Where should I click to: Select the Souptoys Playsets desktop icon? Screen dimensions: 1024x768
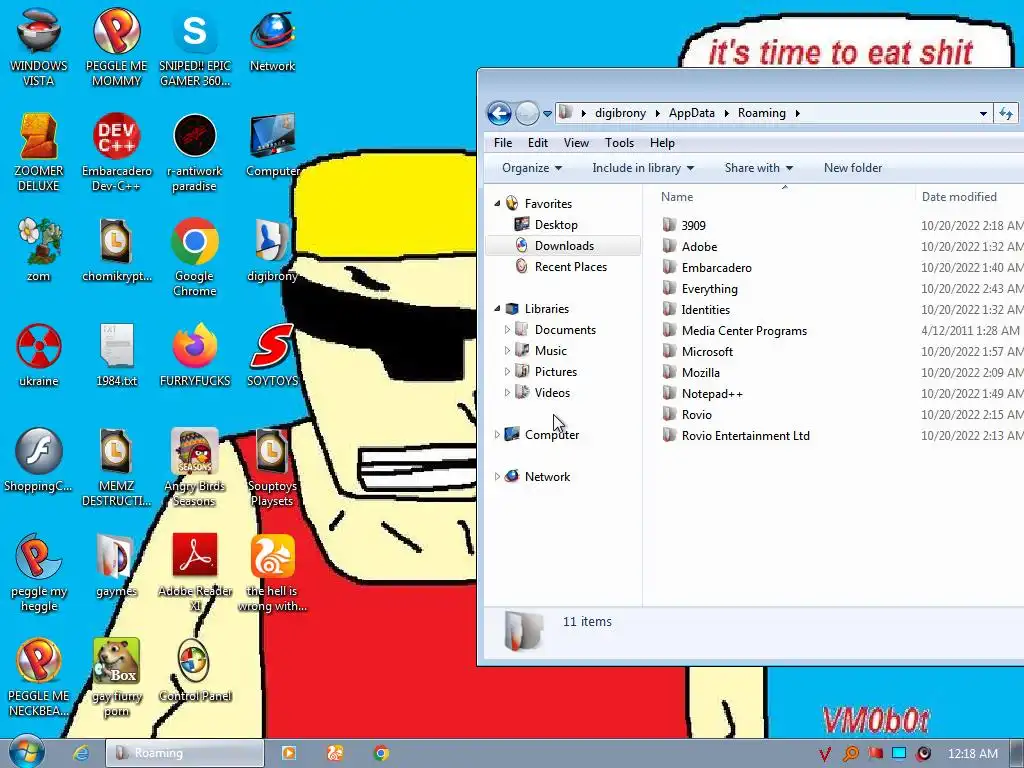point(272,468)
